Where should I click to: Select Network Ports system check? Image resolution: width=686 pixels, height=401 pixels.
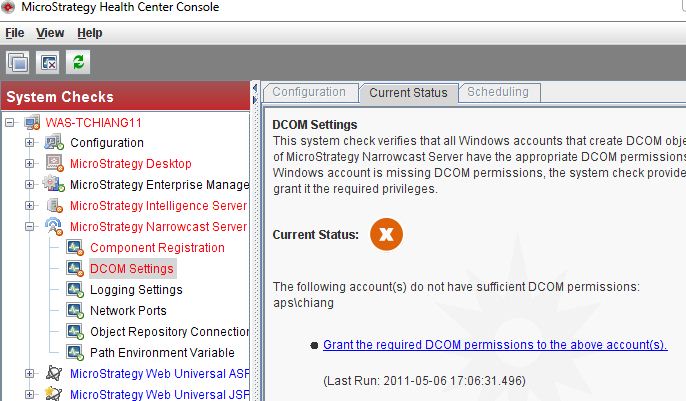pyautogui.click(x=128, y=311)
